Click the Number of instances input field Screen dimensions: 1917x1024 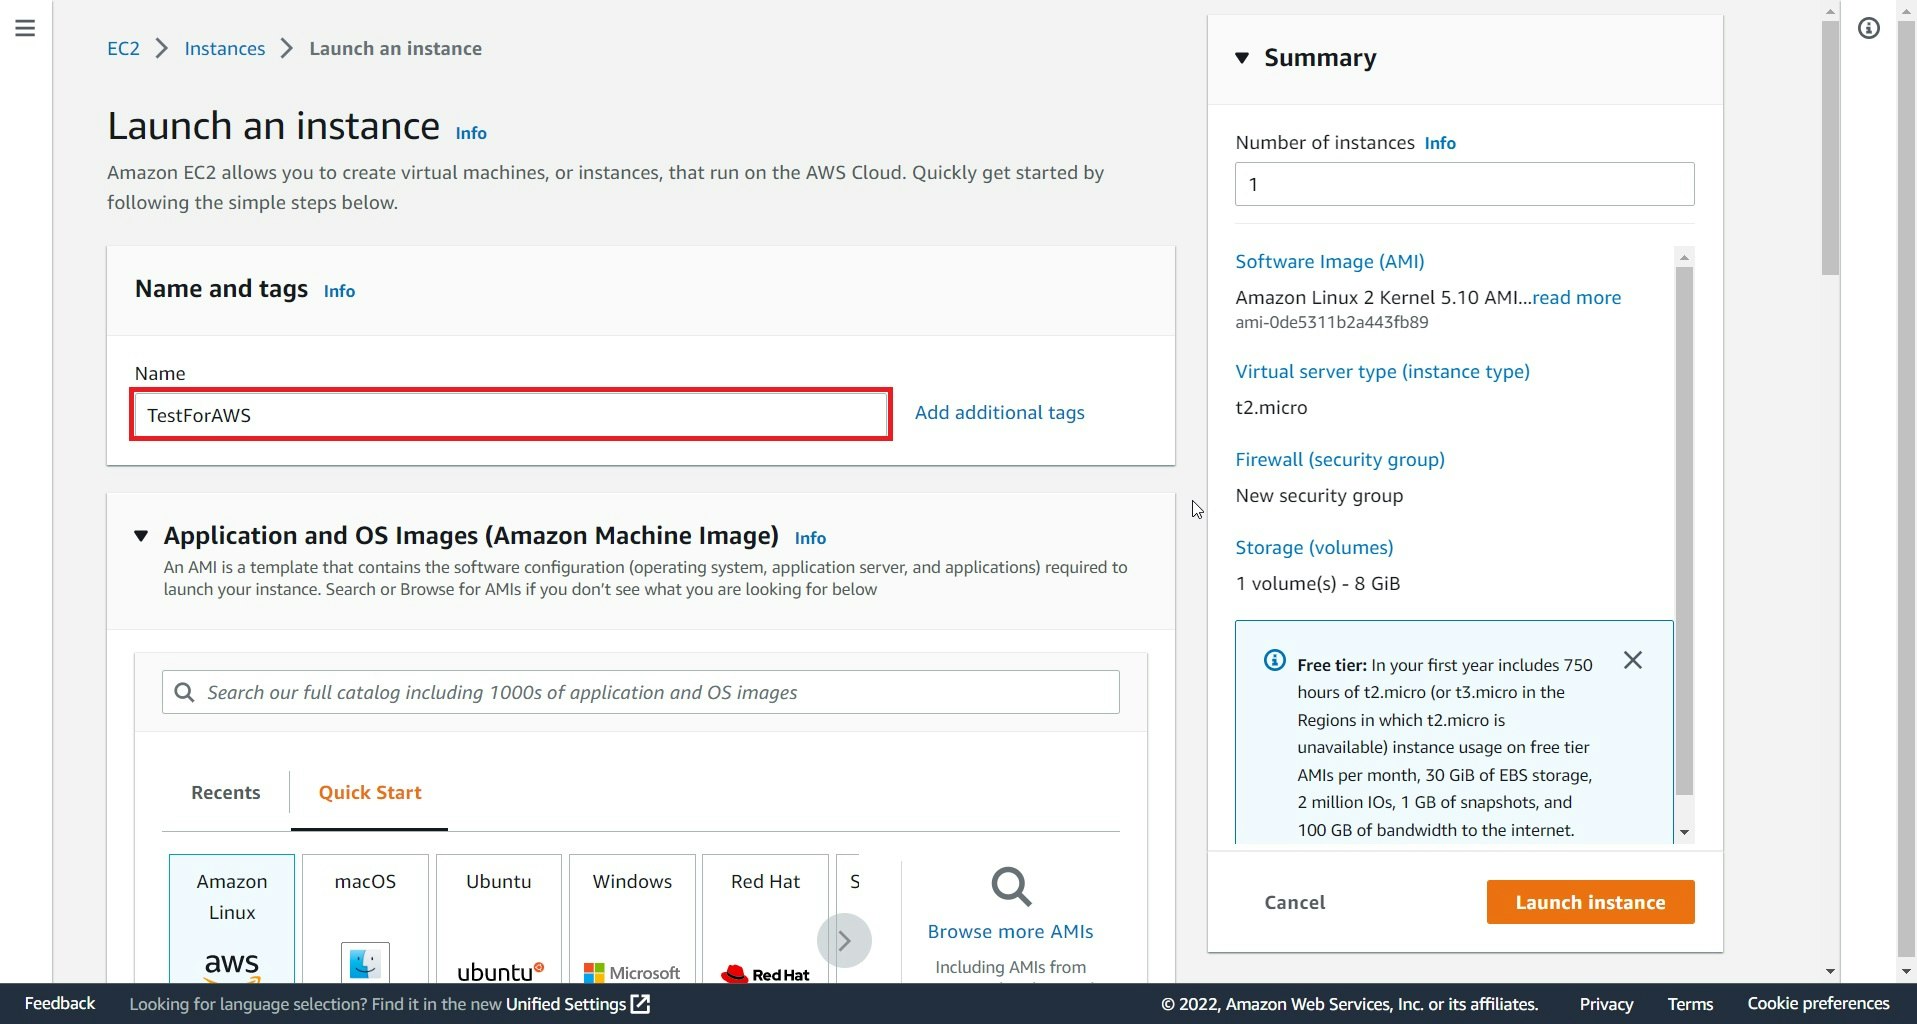(1463, 184)
